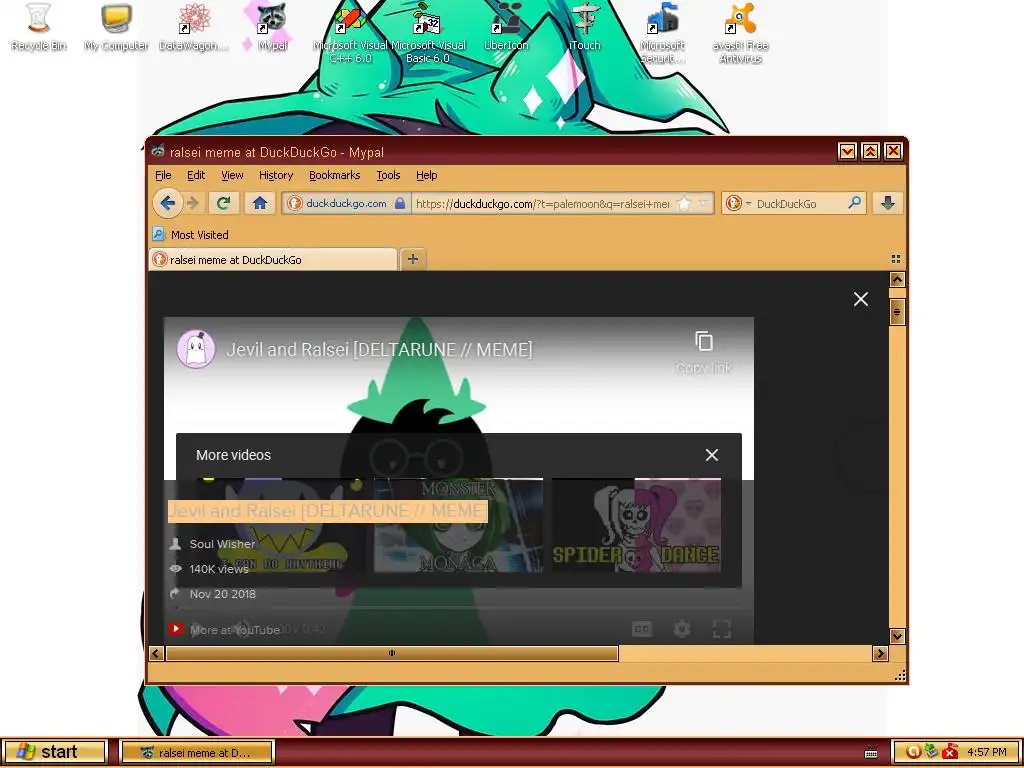Screen dimensions: 1024x768
Task: Follow the More at YouTube link
Action: pyautogui.click(x=234, y=630)
